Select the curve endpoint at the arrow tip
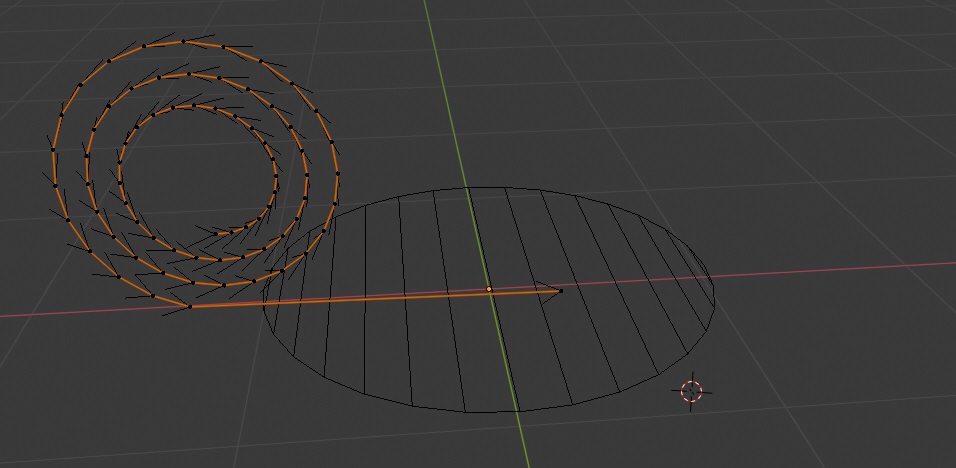Image resolution: width=956 pixels, height=468 pixels. (x=560, y=291)
